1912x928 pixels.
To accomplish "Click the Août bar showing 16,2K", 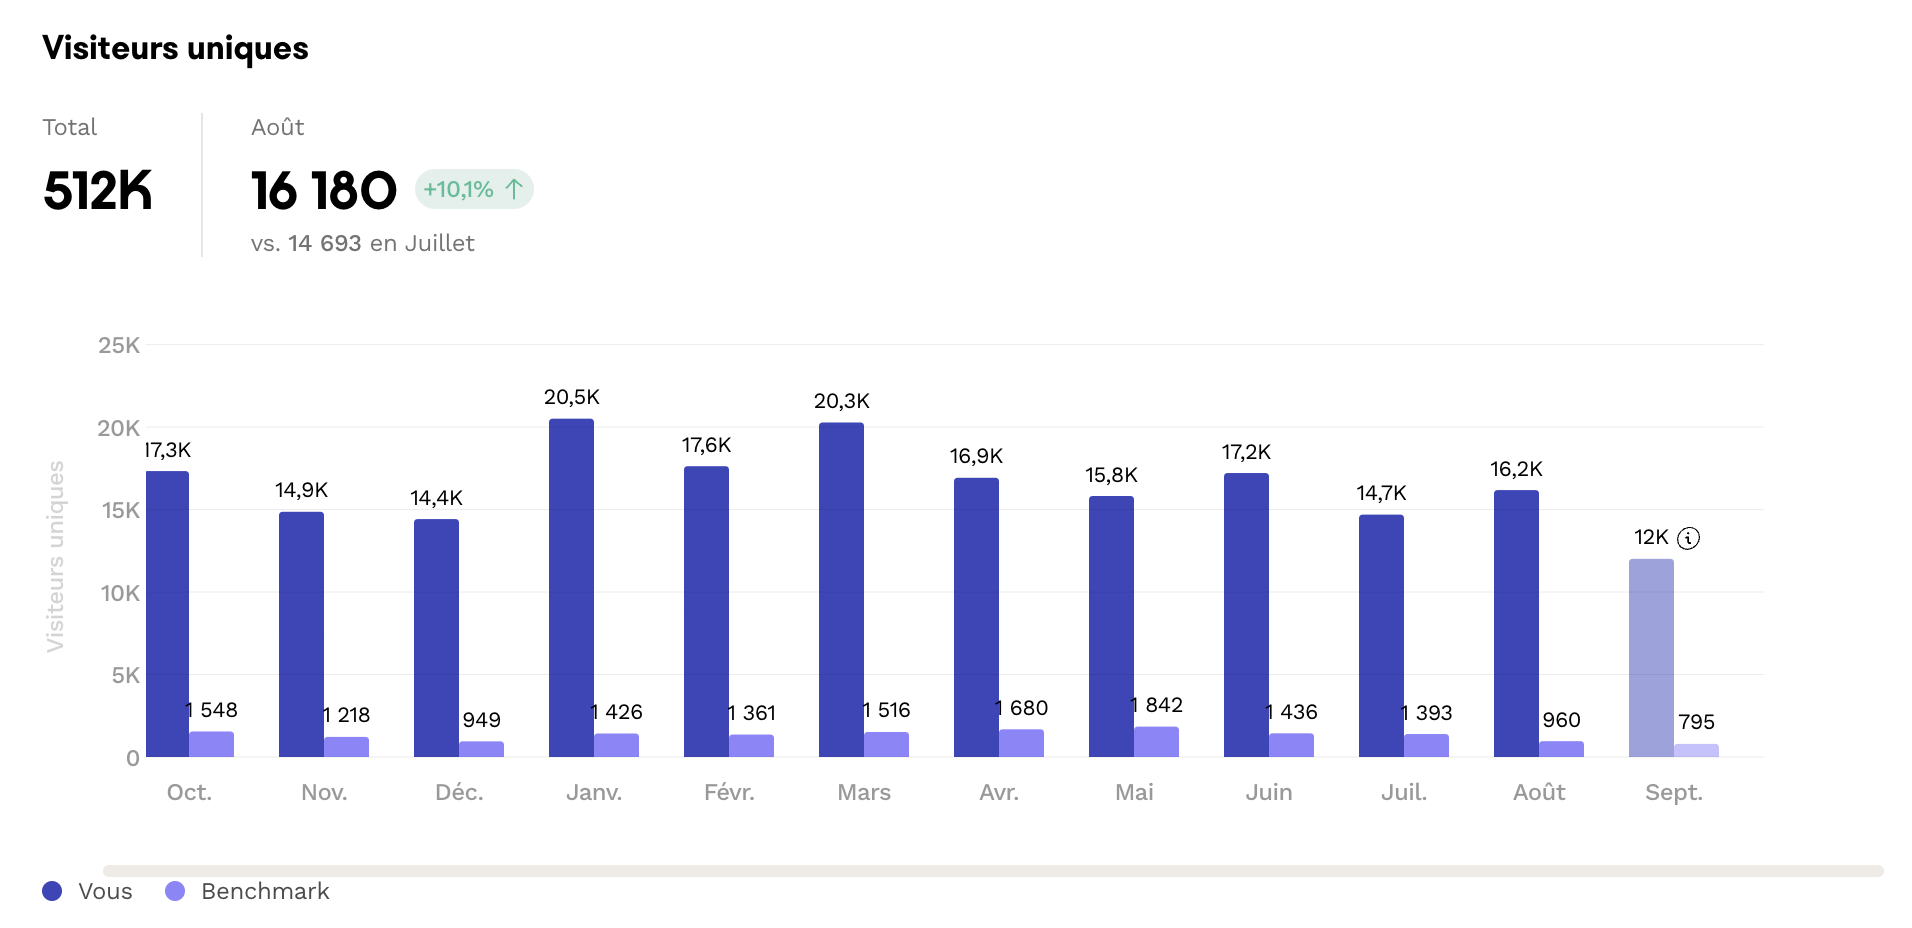I will [x=1516, y=623].
